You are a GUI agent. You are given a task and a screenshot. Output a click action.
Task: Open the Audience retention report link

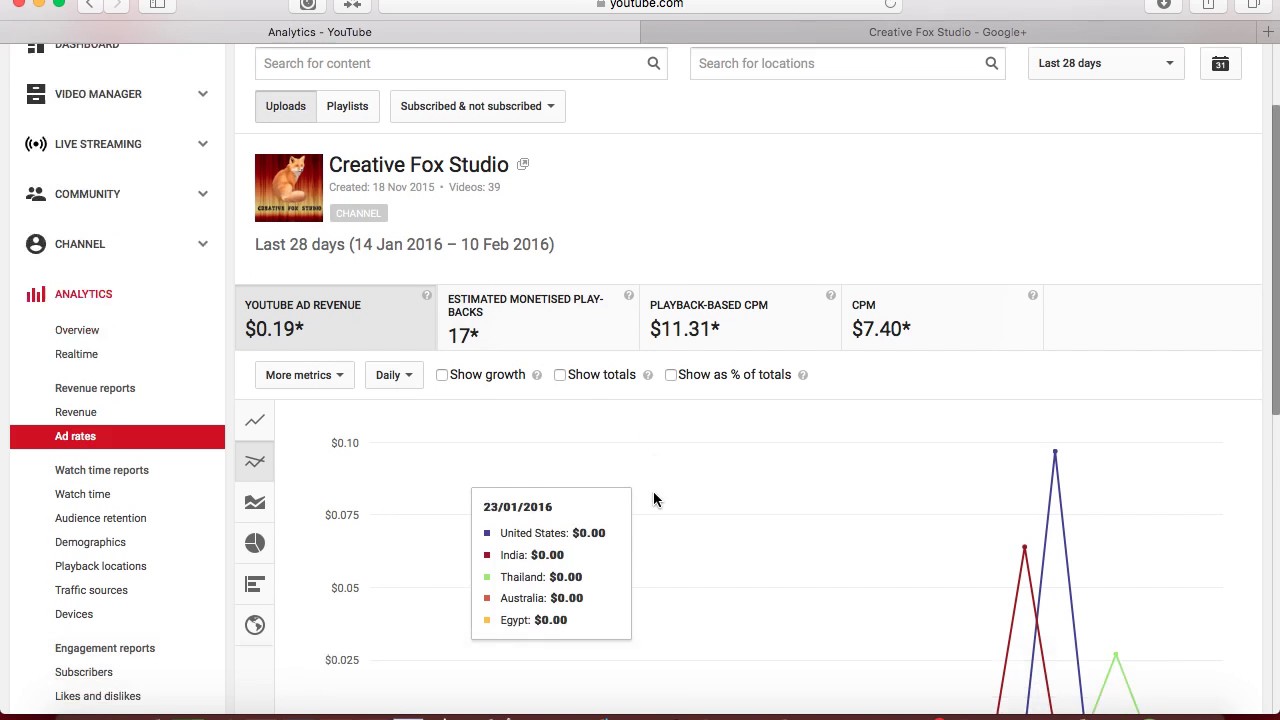coord(100,518)
